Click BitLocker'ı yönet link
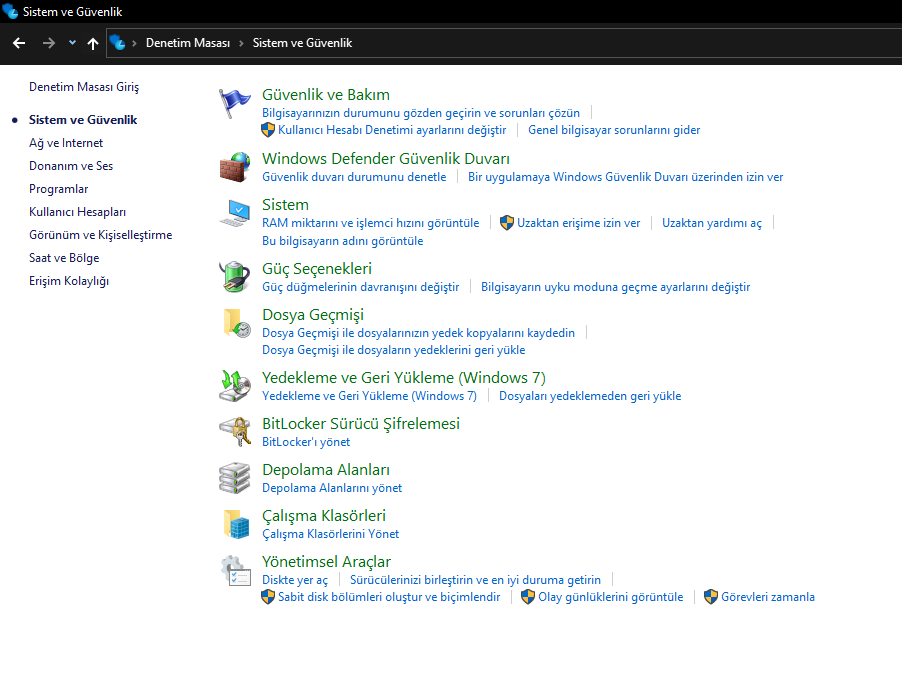This screenshot has width=902, height=675. [305, 442]
